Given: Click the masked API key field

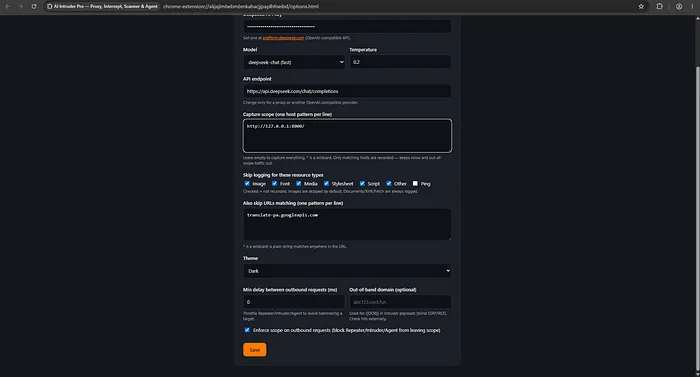Looking at the screenshot, I should click(x=347, y=26).
